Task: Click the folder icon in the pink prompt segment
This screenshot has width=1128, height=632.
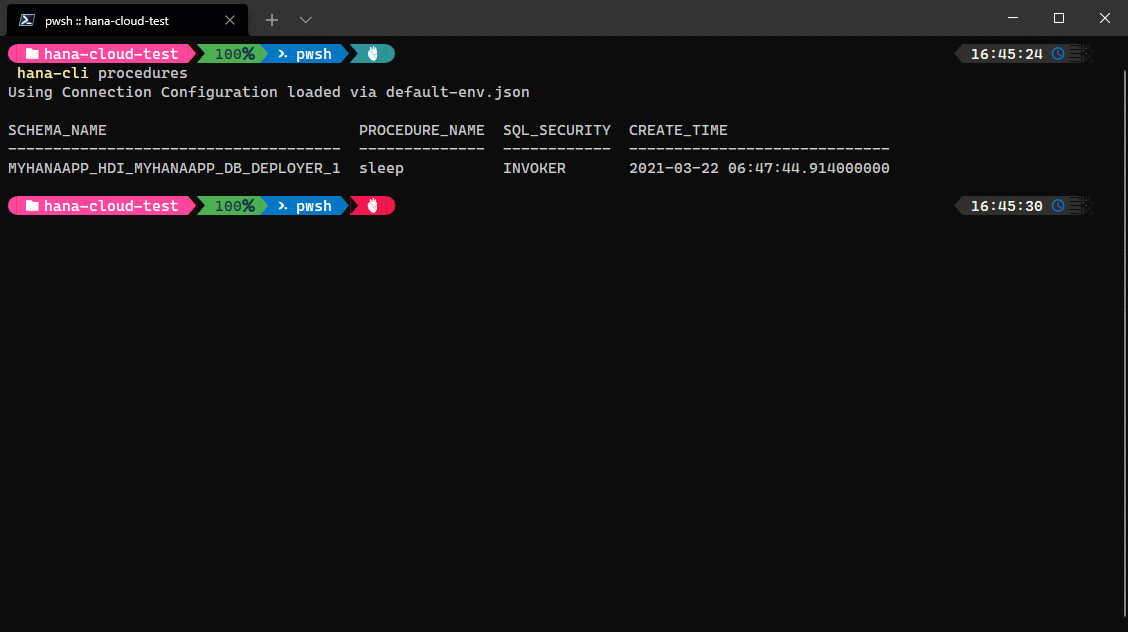Action: tap(33, 53)
